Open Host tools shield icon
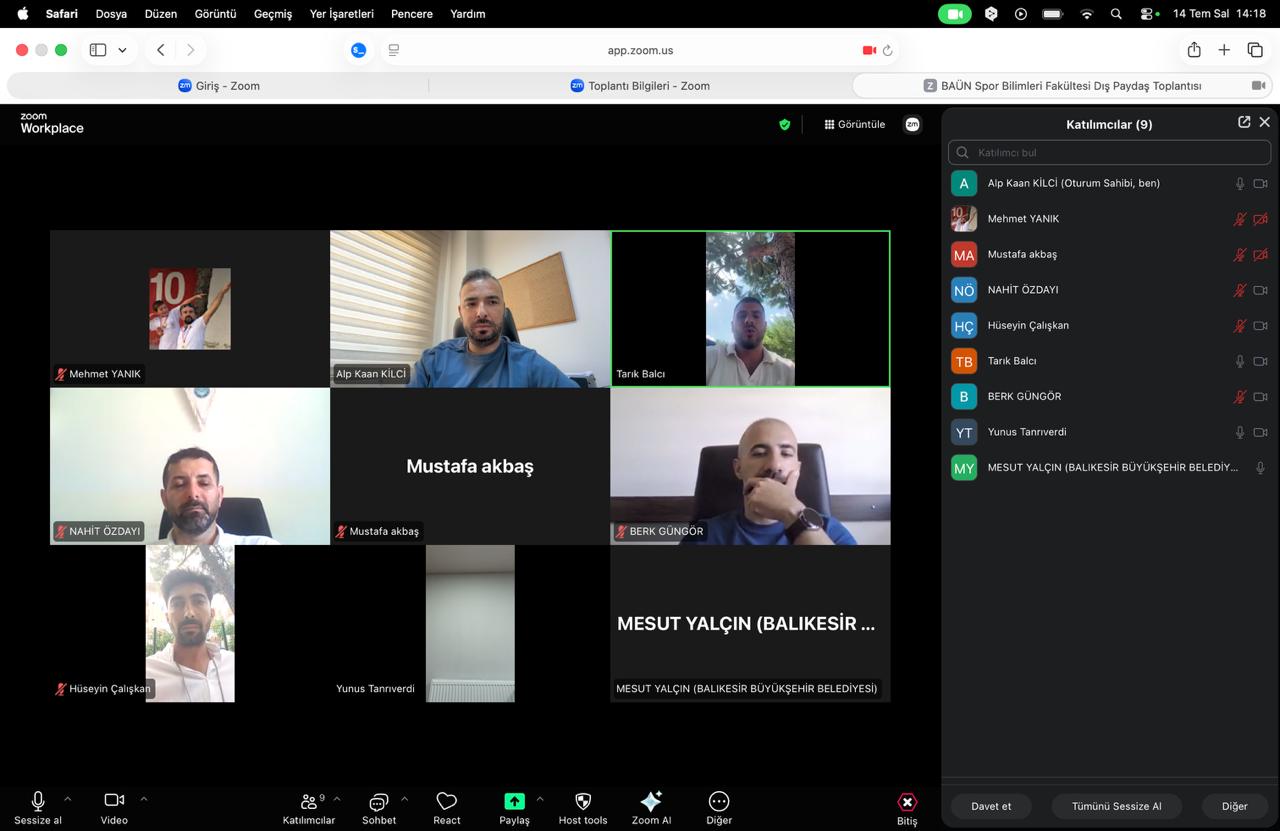Viewport: 1280px width, 831px height. coord(583,801)
